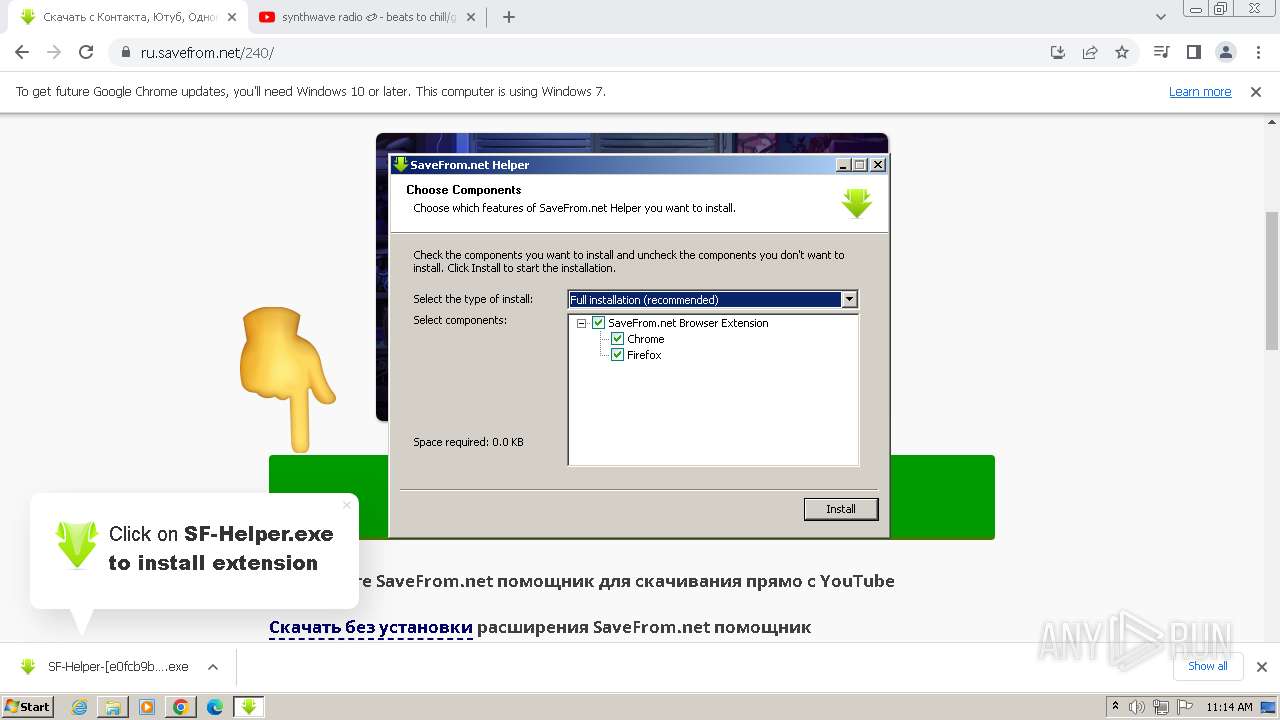This screenshot has width=1280, height=720.
Task: Dismiss the Chrome update notification bar
Action: [1256, 91]
